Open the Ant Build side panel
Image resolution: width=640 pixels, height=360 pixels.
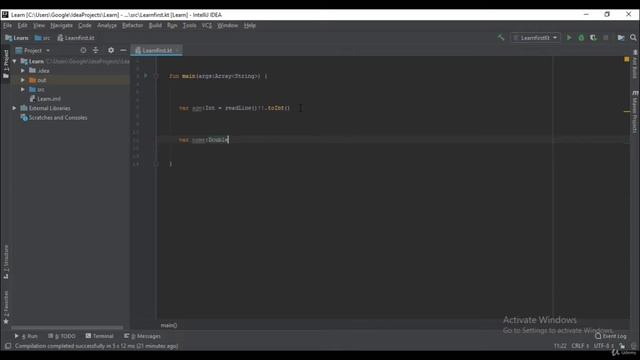[635, 64]
